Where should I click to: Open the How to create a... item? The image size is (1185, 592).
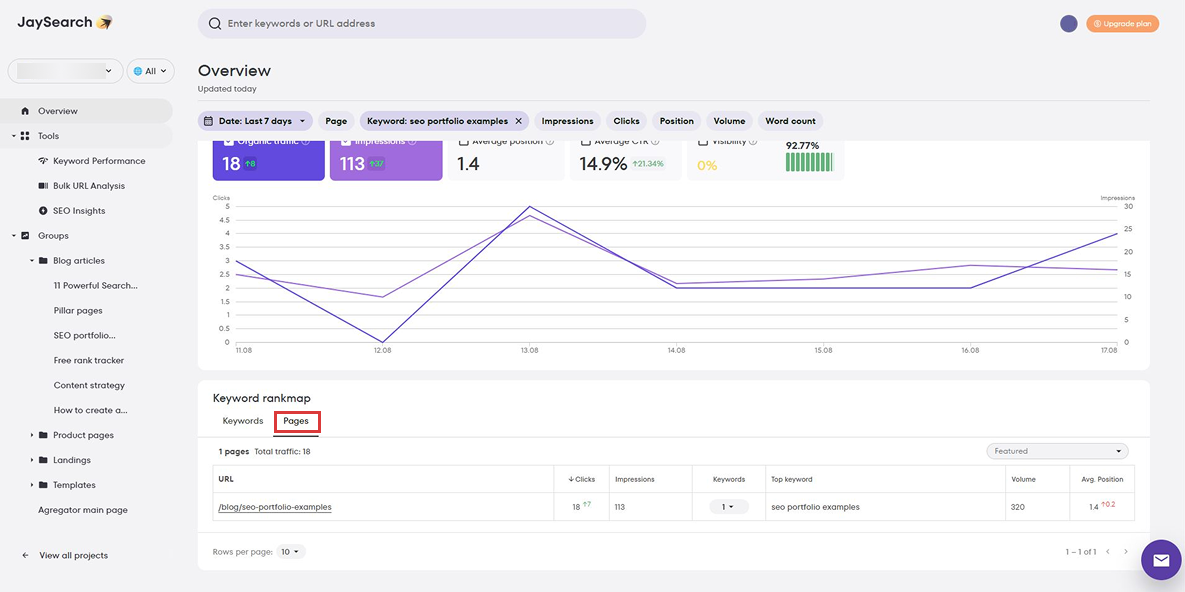pos(91,411)
